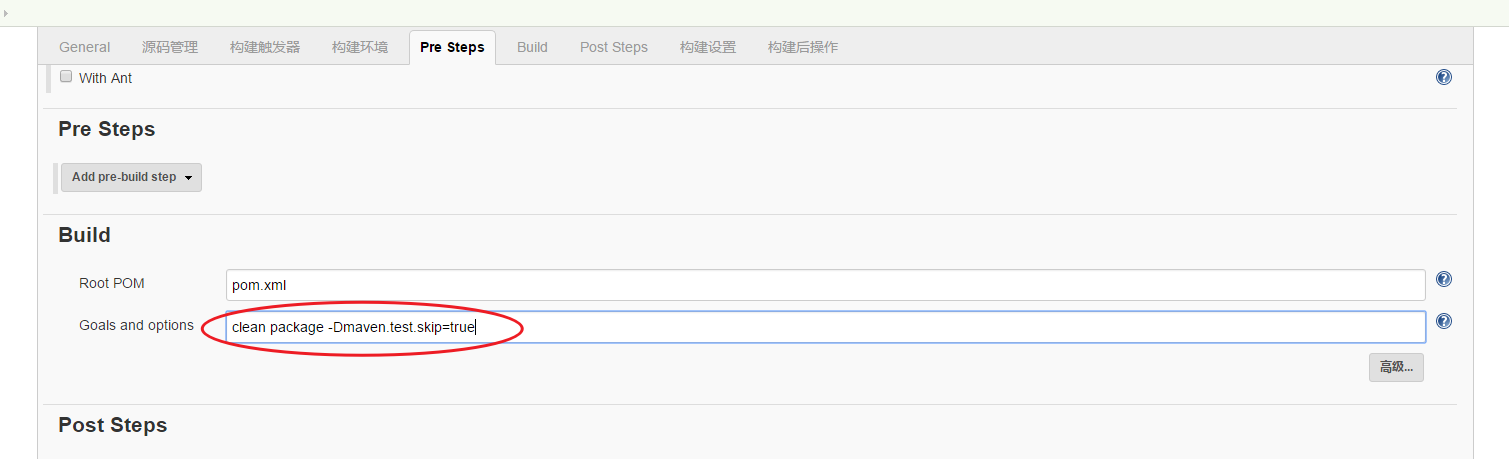Screen dimensions: 1509x459
Task: Click the small arrow at the page's top-left
Action: (6, 13)
